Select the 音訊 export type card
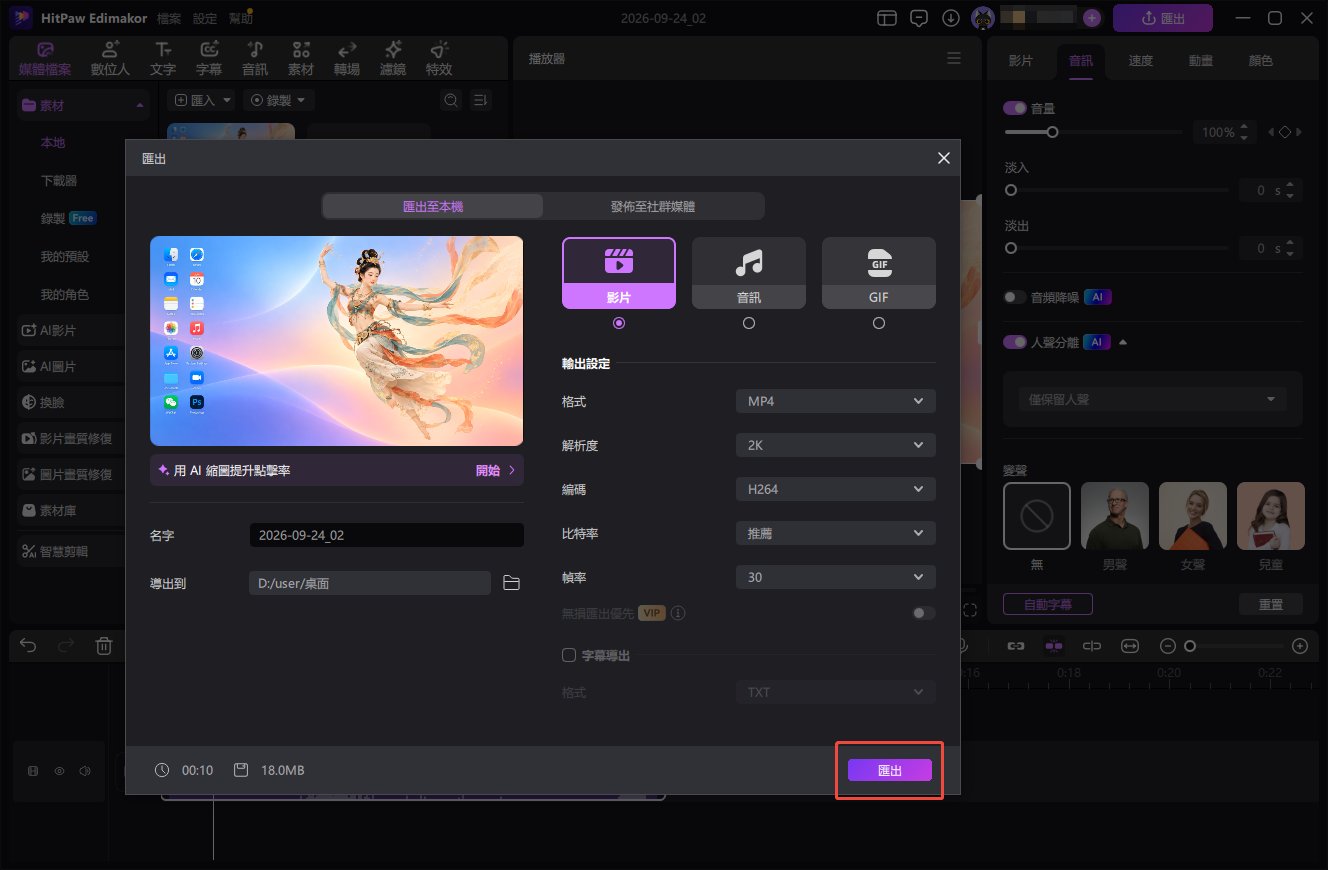This screenshot has width=1328, height=870. tap(749, 273)
